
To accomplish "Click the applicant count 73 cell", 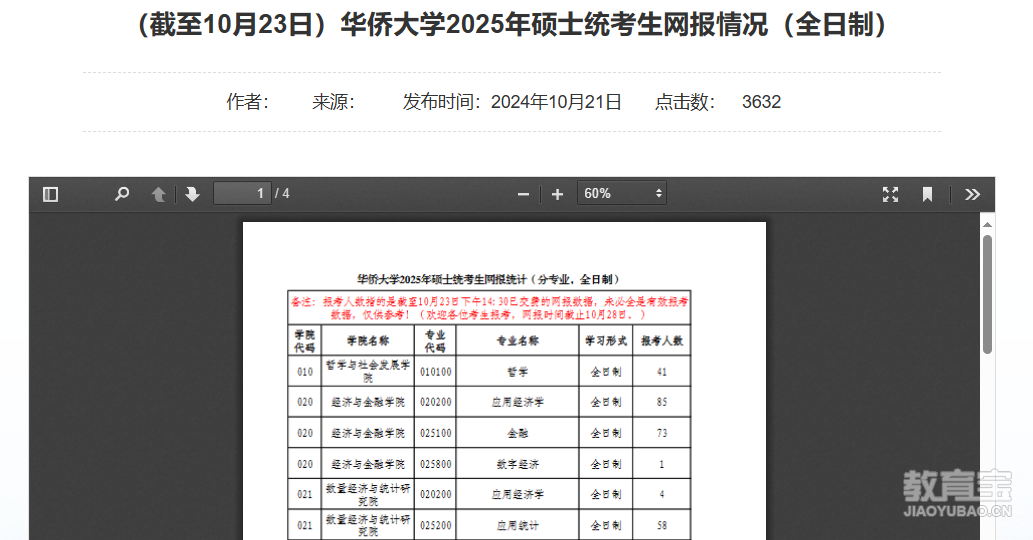I will point(661,433).
